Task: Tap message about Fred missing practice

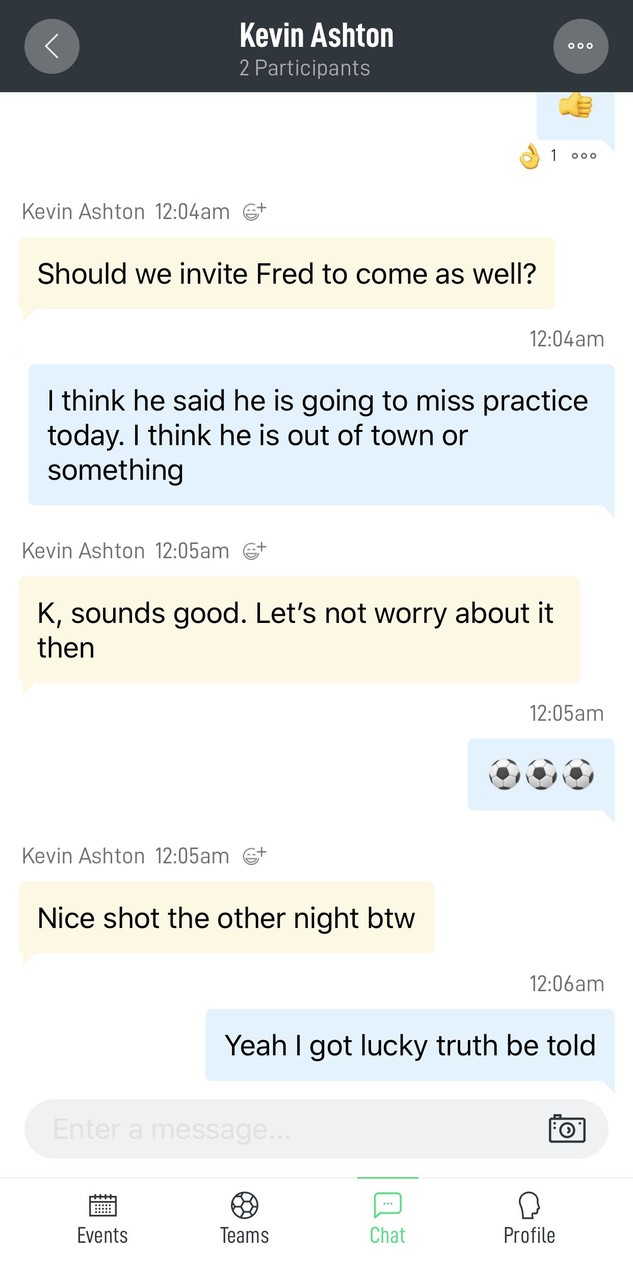Action: [x=320, y=435]
